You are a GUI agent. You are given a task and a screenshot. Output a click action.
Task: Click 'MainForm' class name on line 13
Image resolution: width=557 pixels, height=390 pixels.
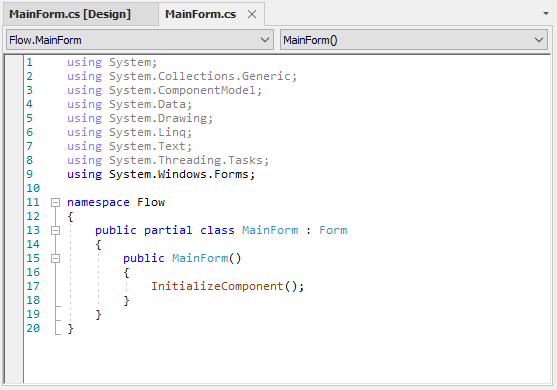click(x=270, y=231)
